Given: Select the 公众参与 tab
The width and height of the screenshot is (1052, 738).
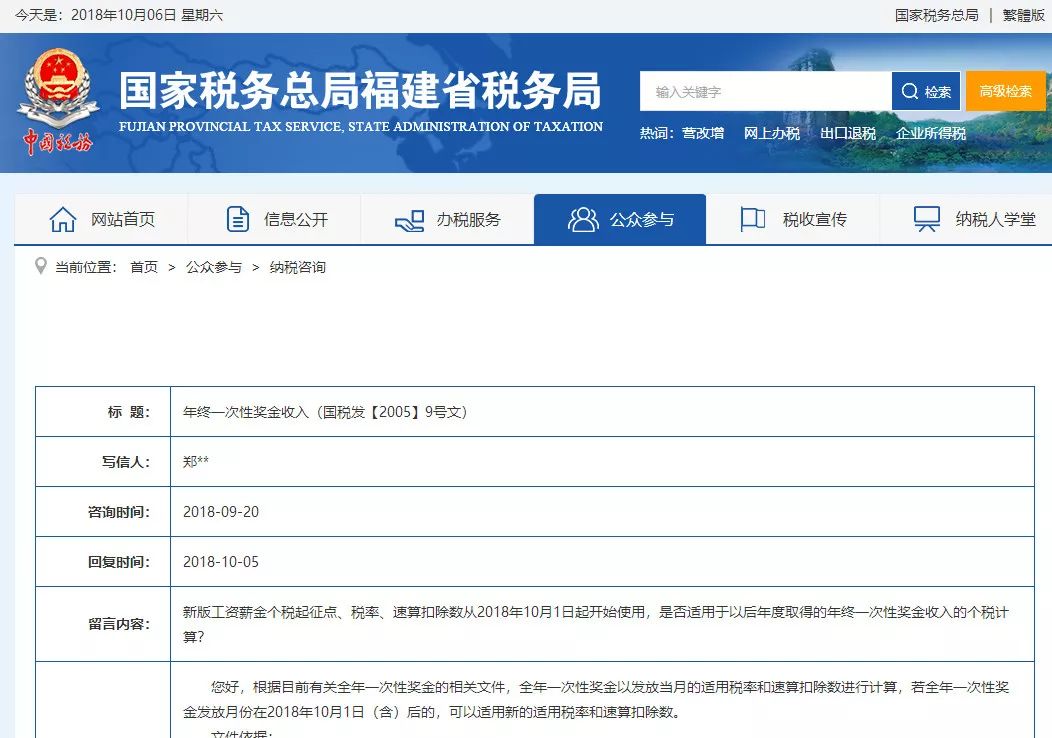Looking at the screenshot, I should coord(620,219).
